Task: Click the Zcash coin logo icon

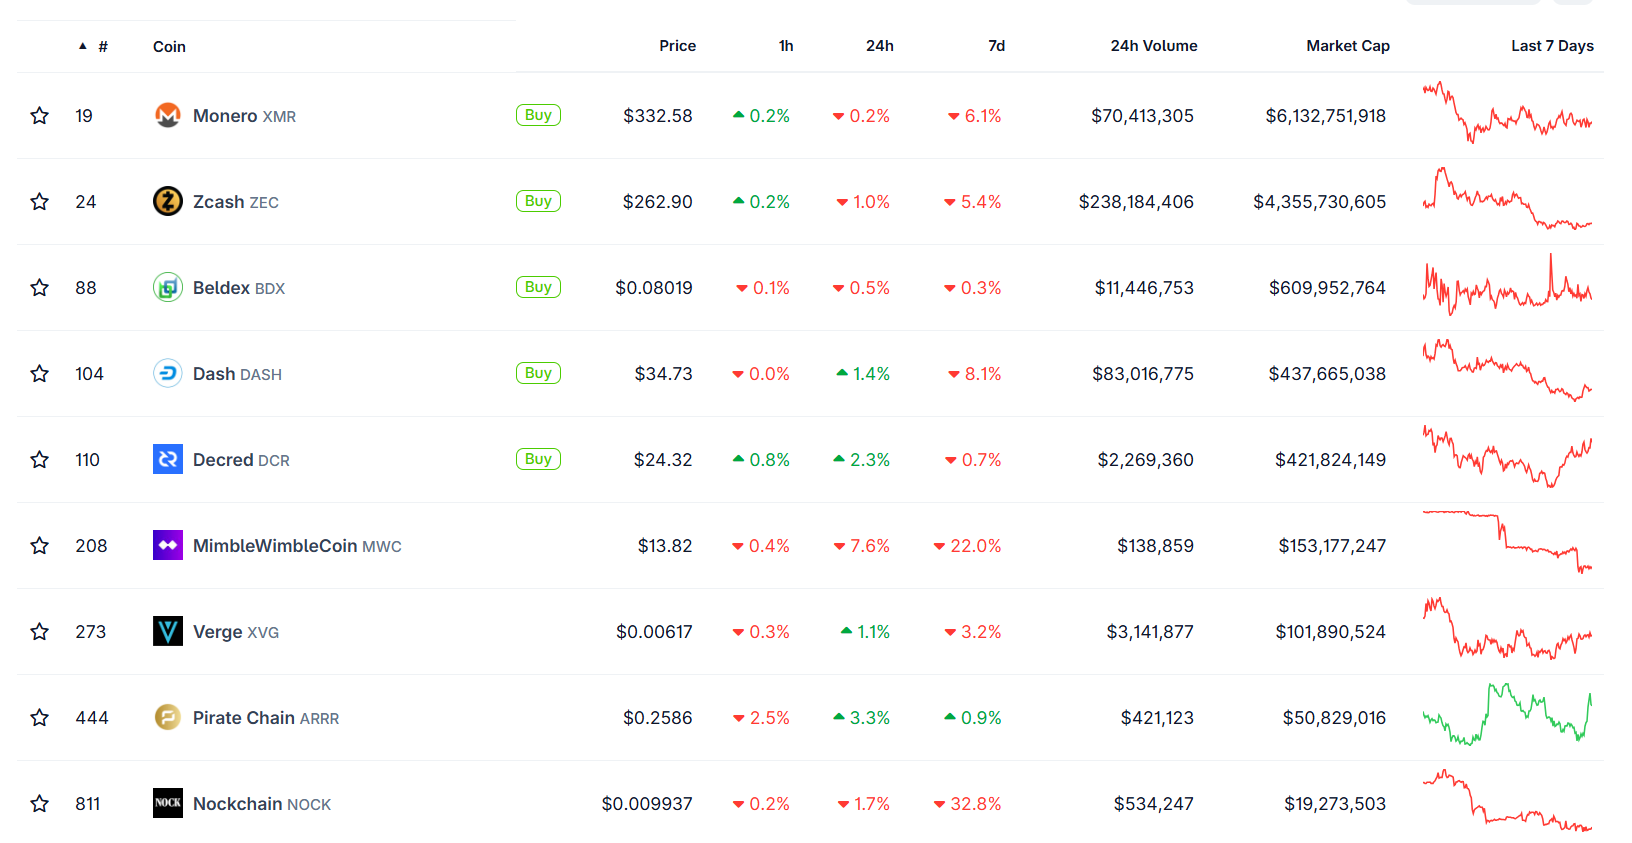Action: pos(168,202)
